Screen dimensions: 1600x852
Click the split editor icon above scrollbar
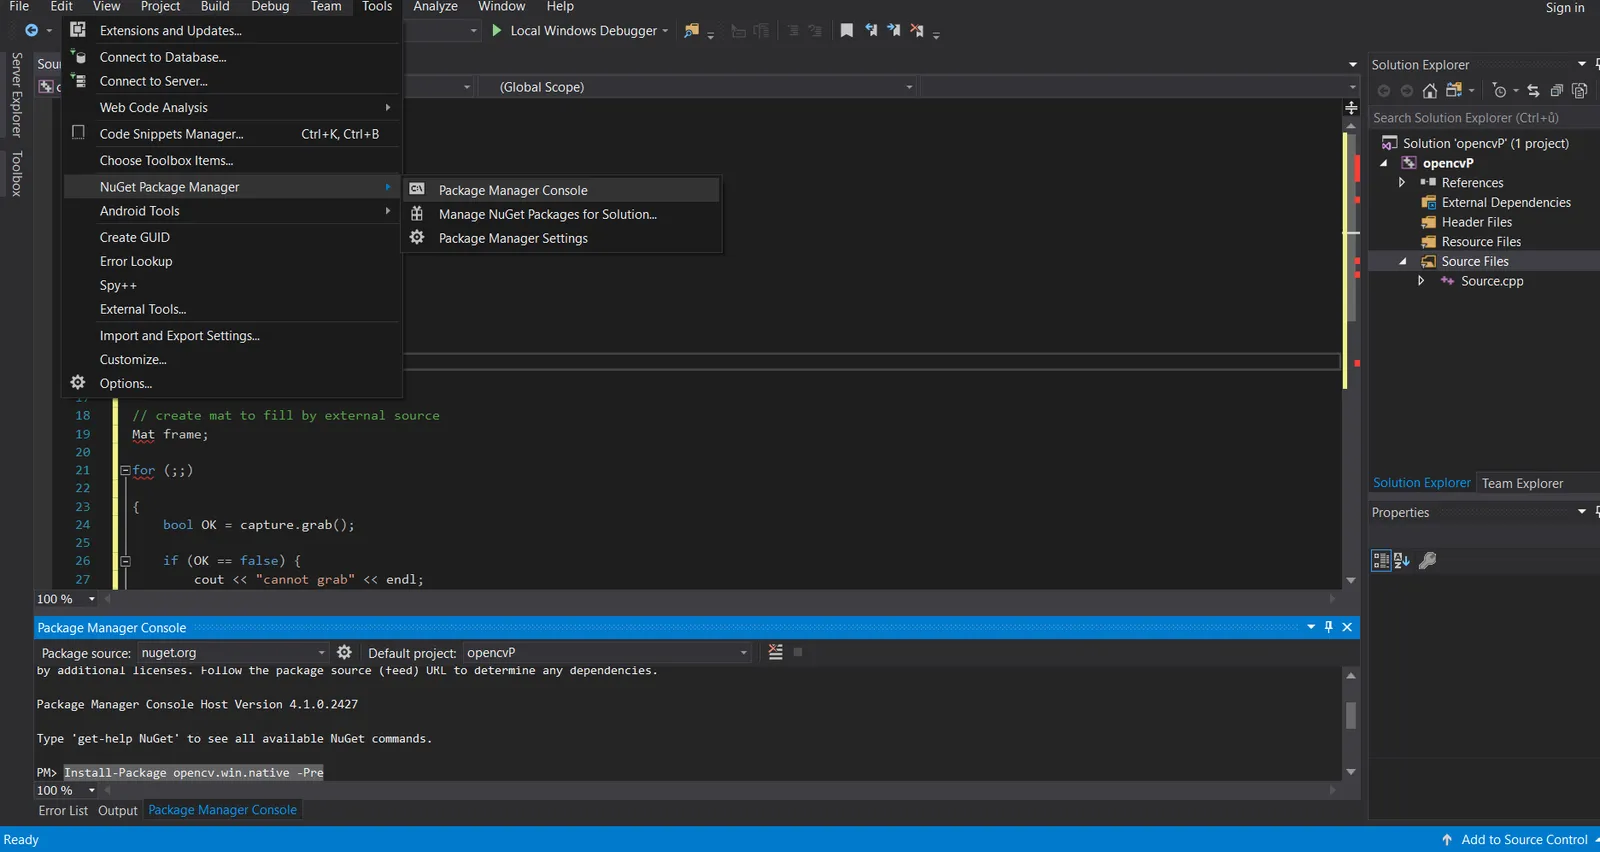pos(1351,108)
